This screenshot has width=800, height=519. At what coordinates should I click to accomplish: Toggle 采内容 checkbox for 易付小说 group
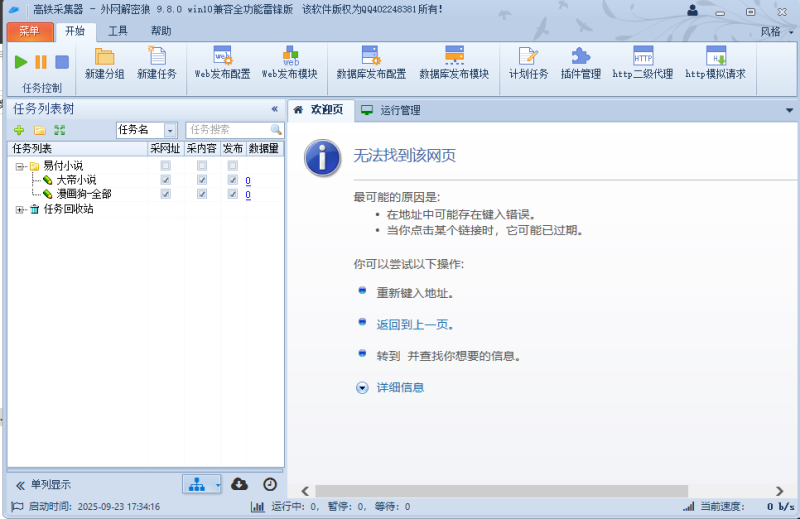(201, 165)
